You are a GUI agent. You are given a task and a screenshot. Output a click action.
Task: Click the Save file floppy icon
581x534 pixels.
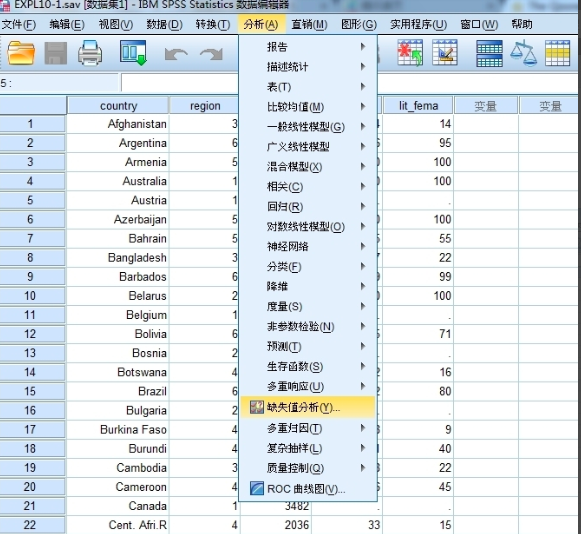pos(56,53)
